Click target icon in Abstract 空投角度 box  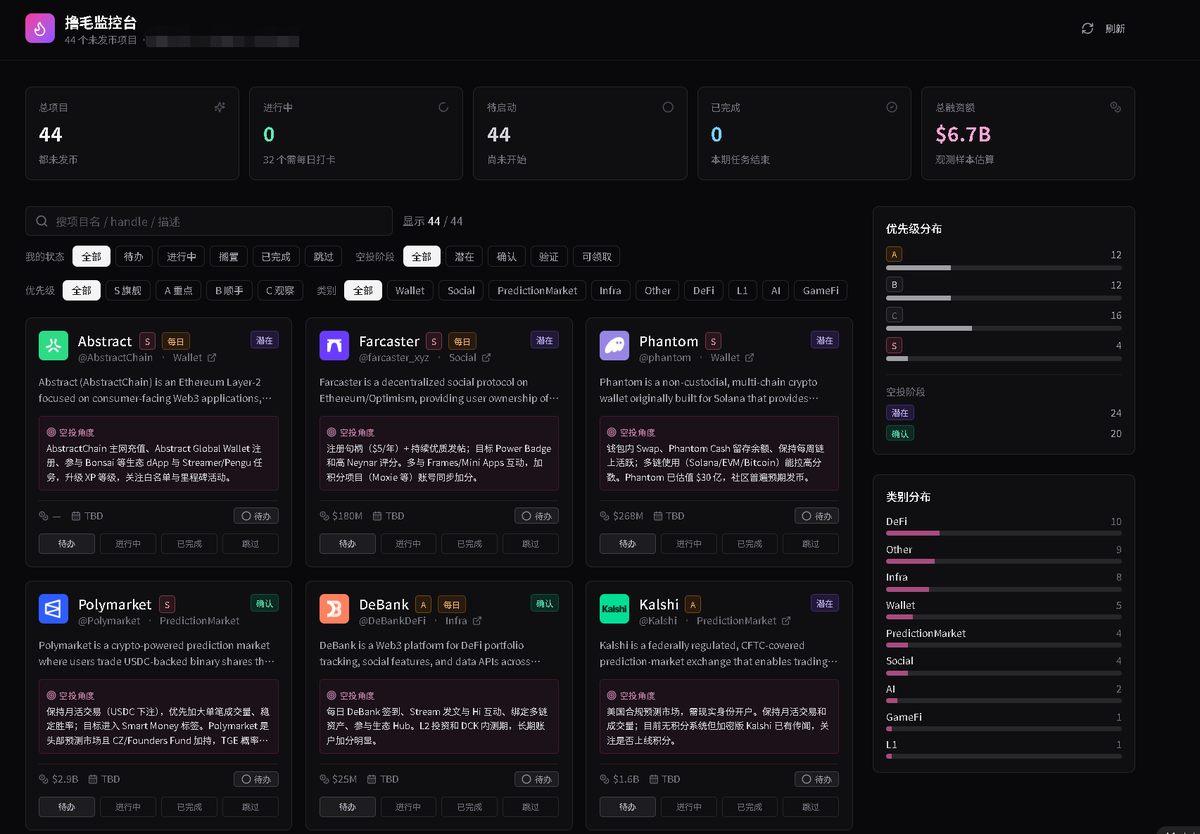(x=52, y=433)
